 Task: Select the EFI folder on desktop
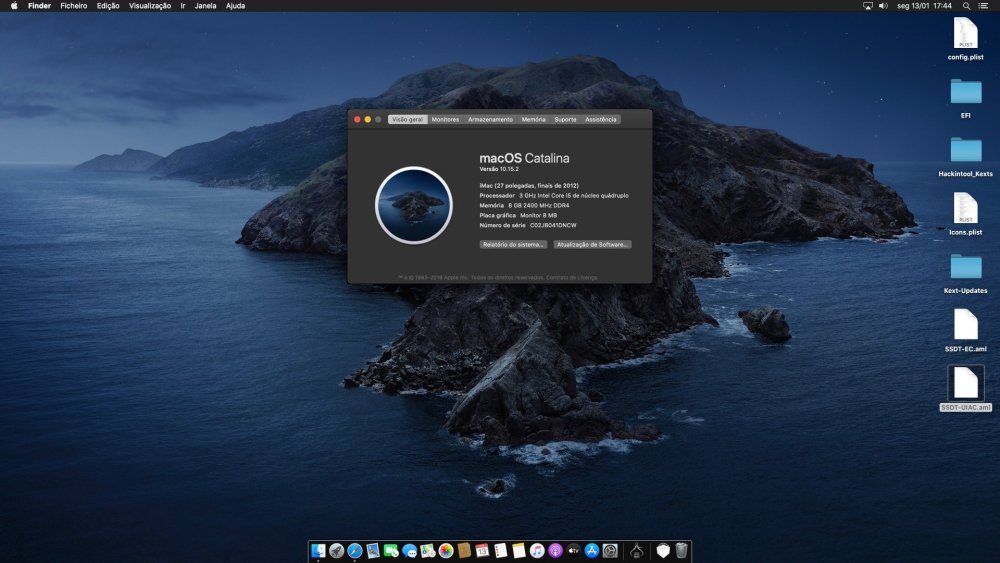click(x=966, y=98)
